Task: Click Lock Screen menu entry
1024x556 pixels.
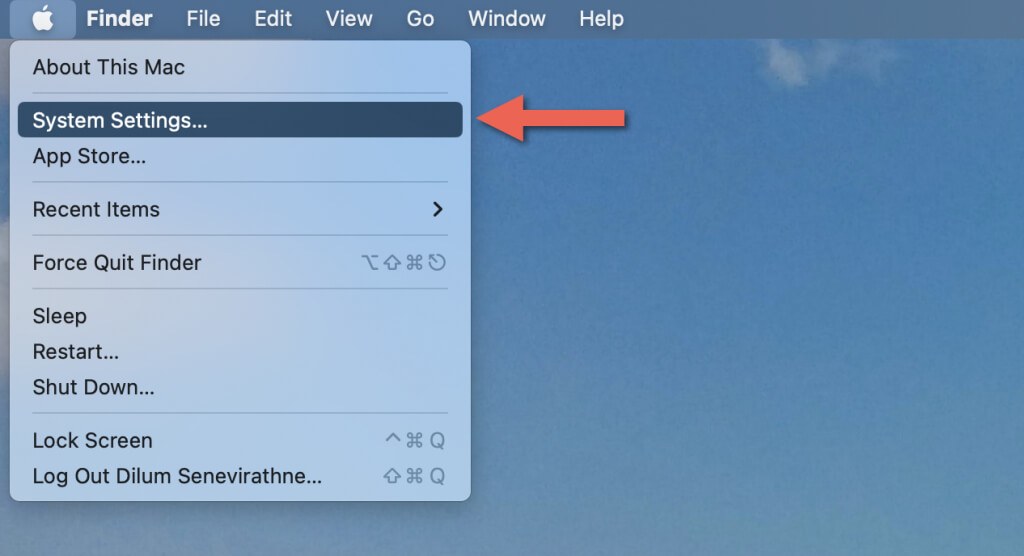Action: point(93,441)
